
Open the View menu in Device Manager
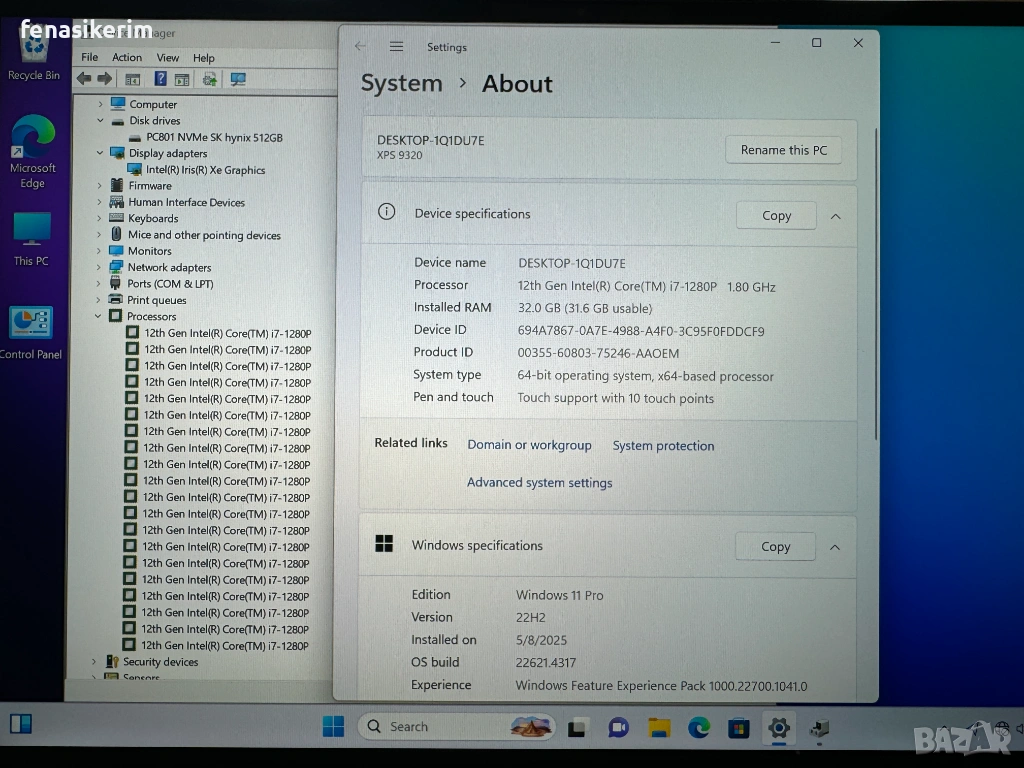pos(168,58)
